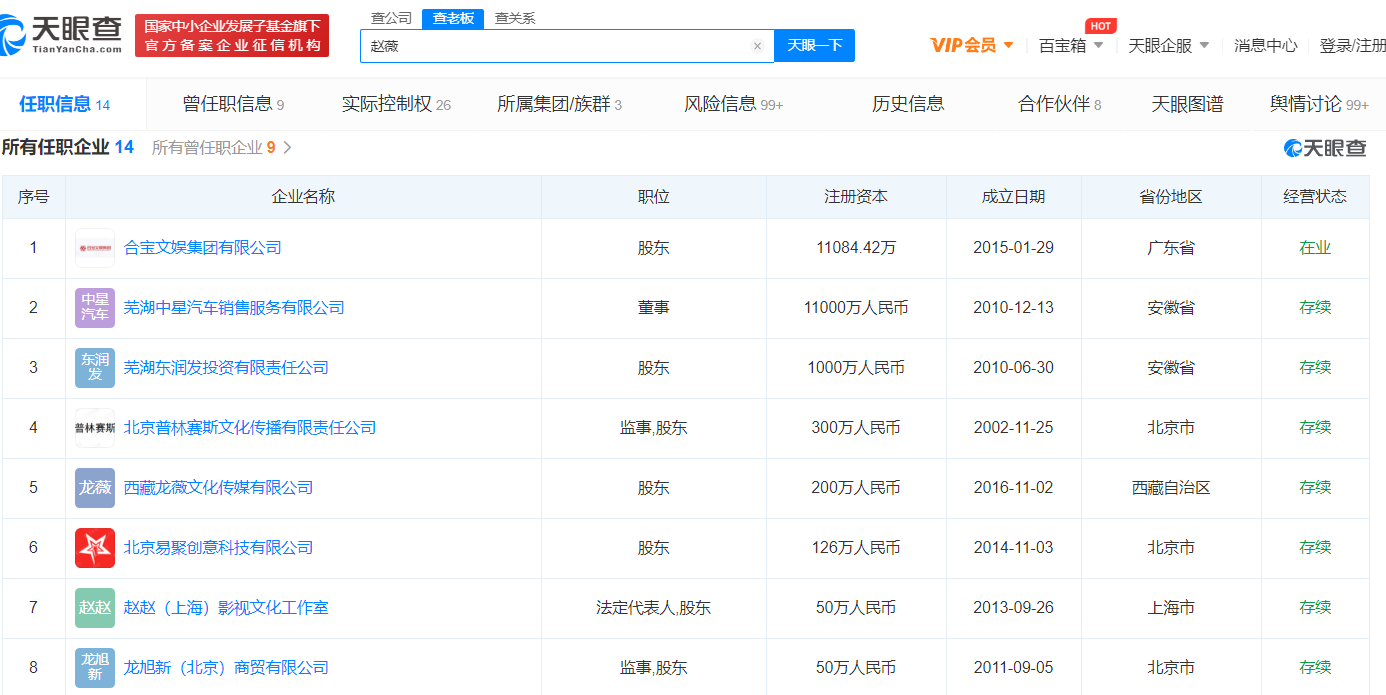Click the green 赵赵 company icon
Image resolution: width=1386 pixels, height=695 pixels.
click(x=95, y=608)
